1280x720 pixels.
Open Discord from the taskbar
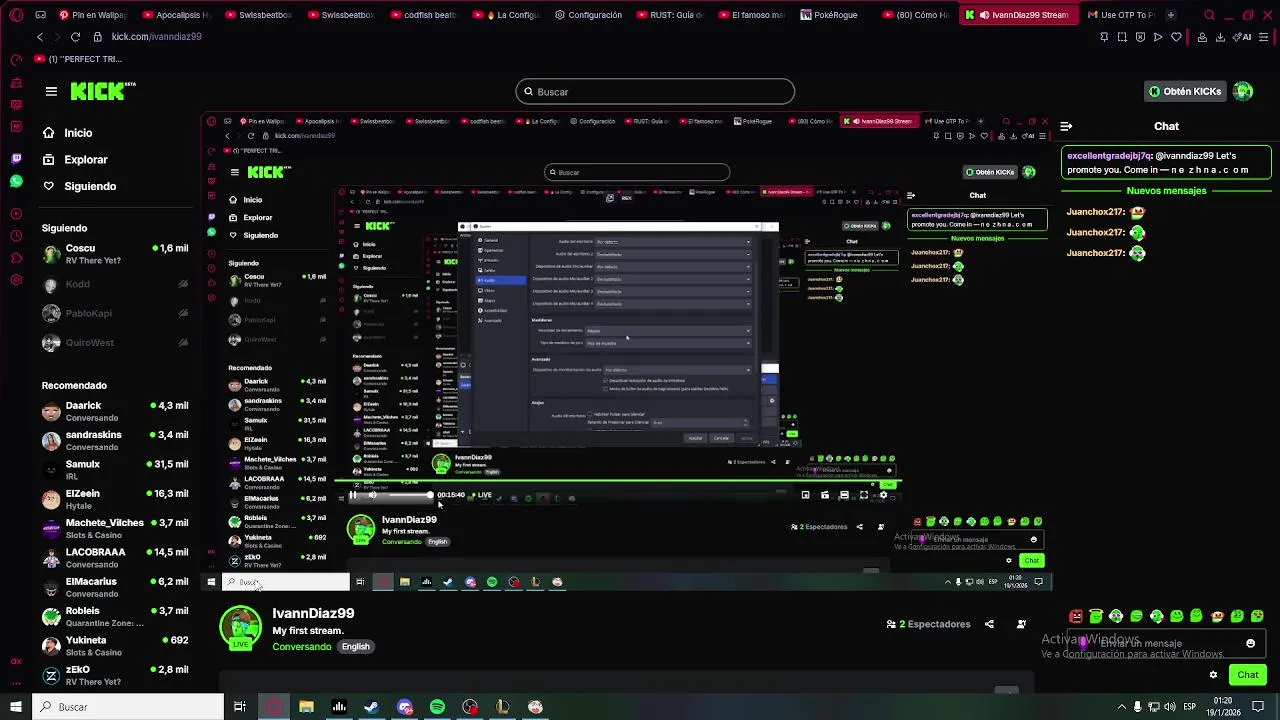[x=404, y=707]
